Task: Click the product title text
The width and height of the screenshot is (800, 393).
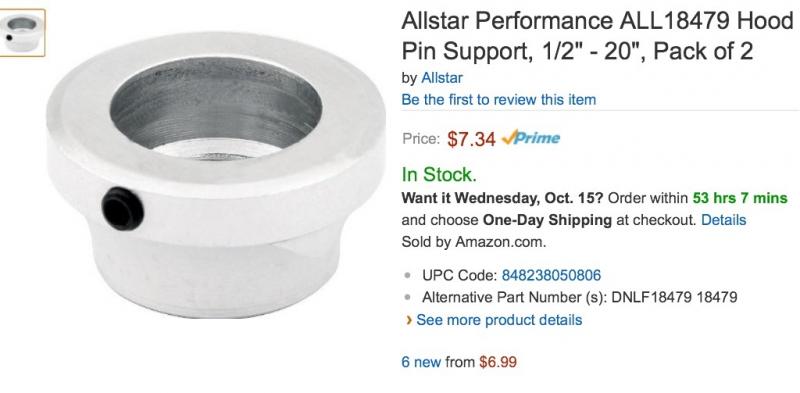Action: 597,36
